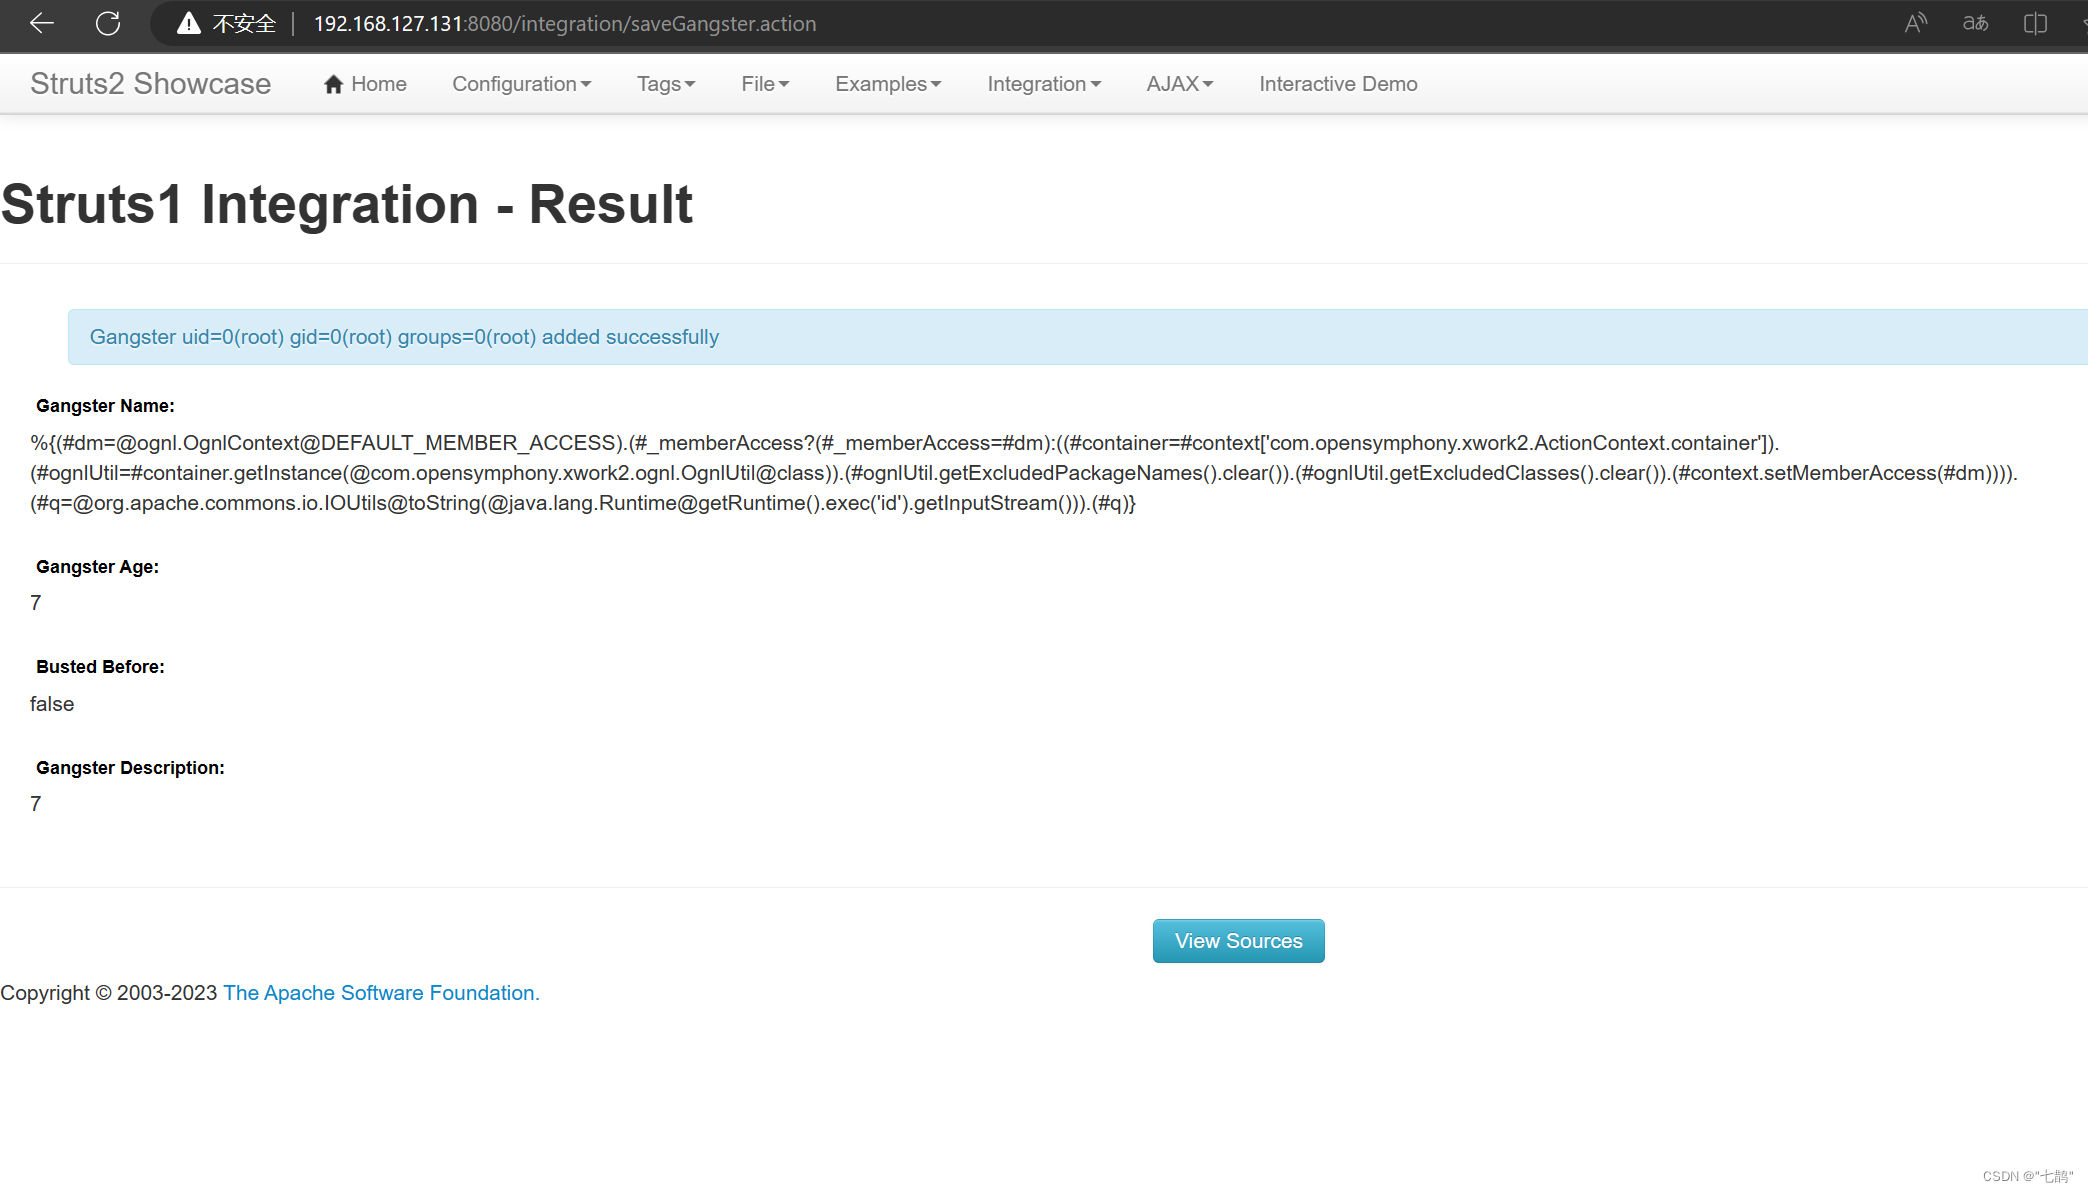
Task: Expand the Configuration dropdown menu
Action: pyautogui.click(x=521, y=84)
